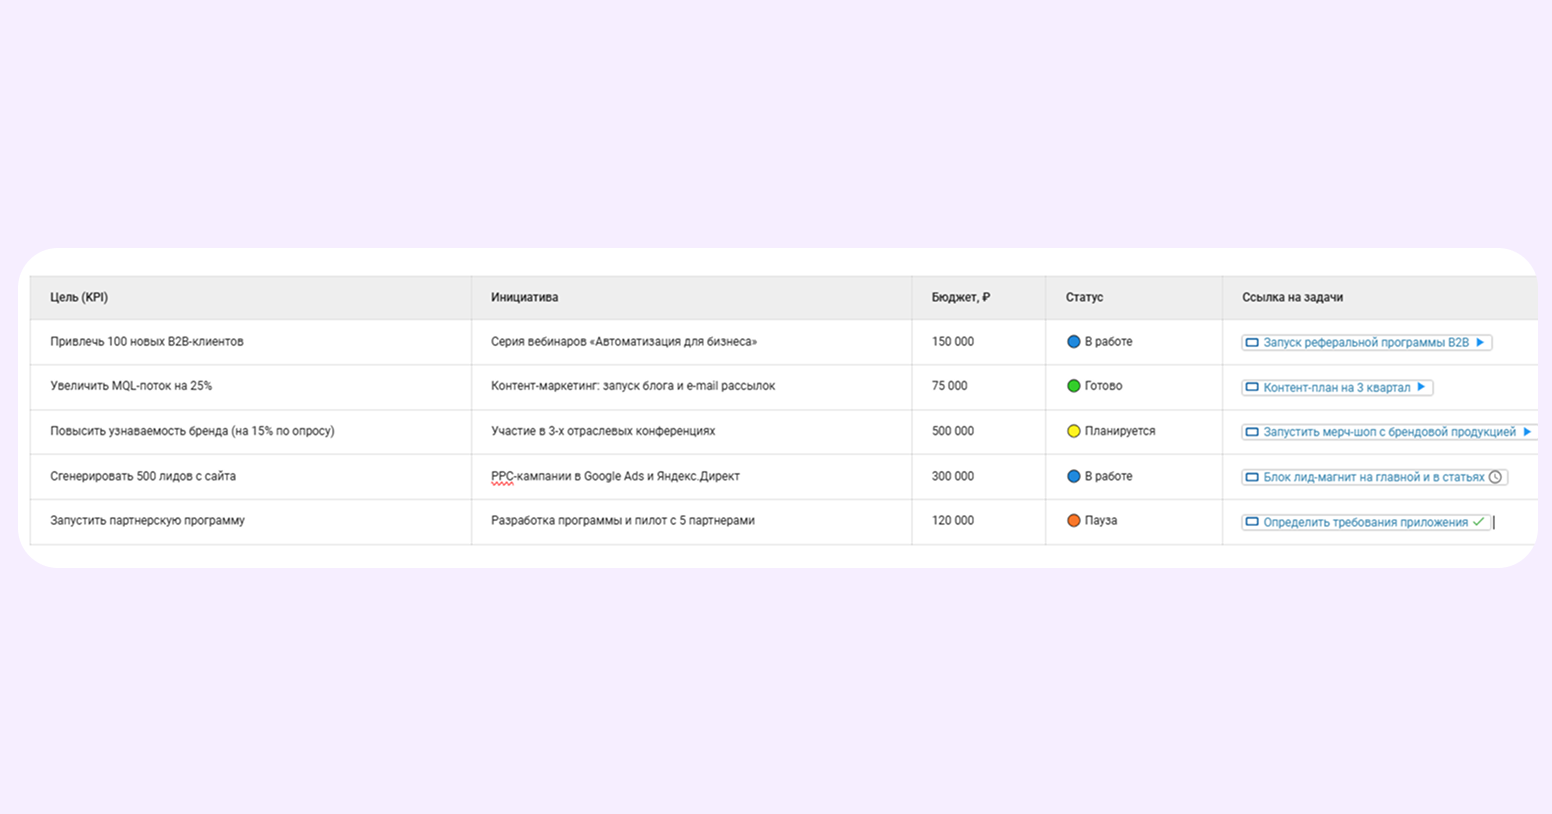The height and width of the screenshot is (814, 1552).
Task: Click the task card icon in the Контент-план chip
Action: pos(1252,386)
